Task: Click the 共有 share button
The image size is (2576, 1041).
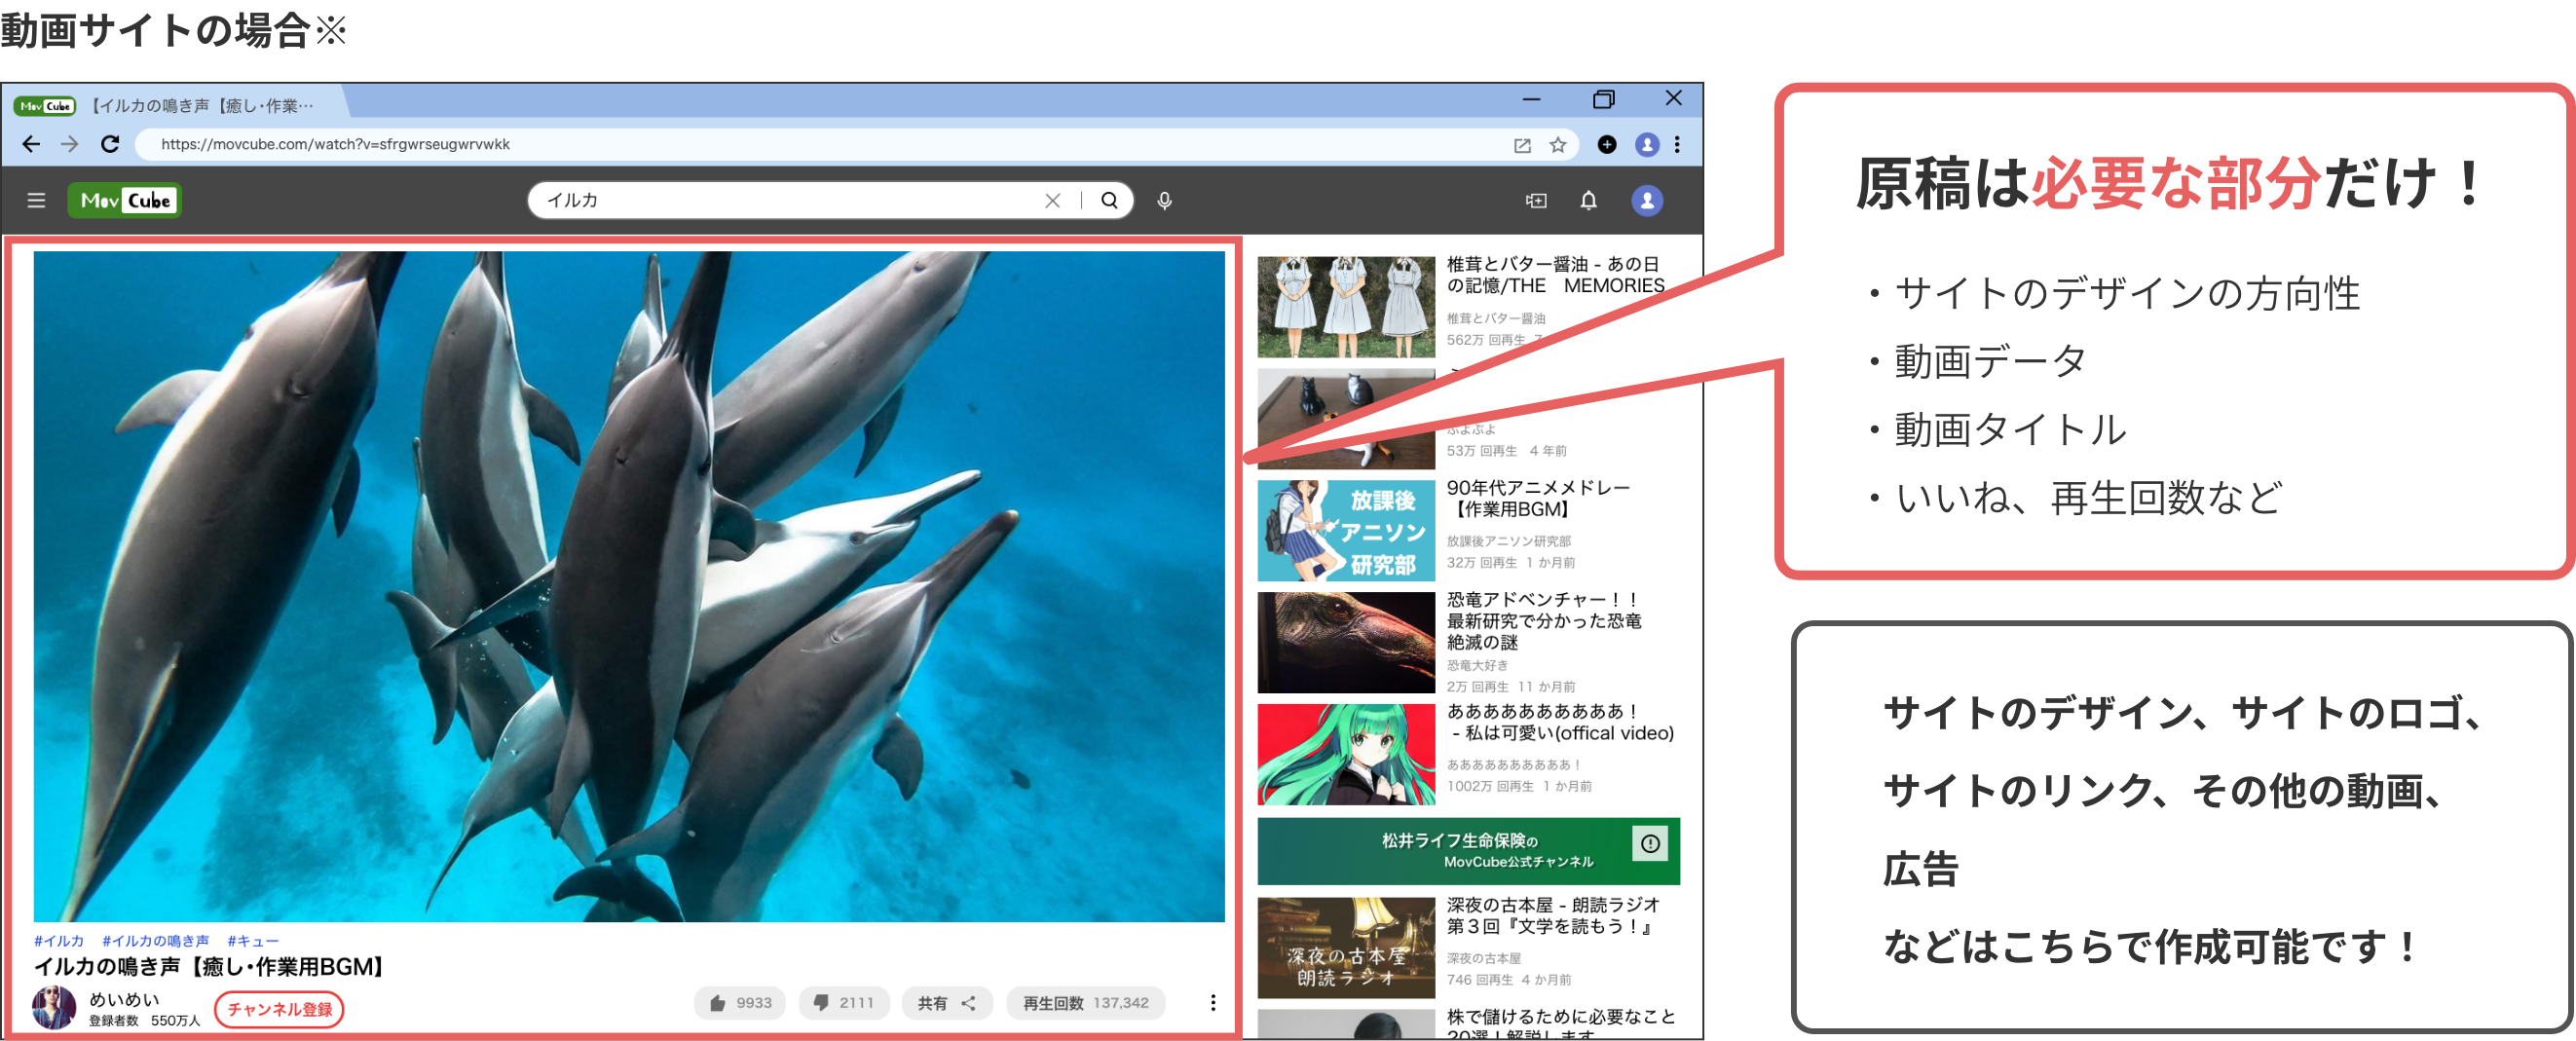Action: click(x=947, y=1003)
